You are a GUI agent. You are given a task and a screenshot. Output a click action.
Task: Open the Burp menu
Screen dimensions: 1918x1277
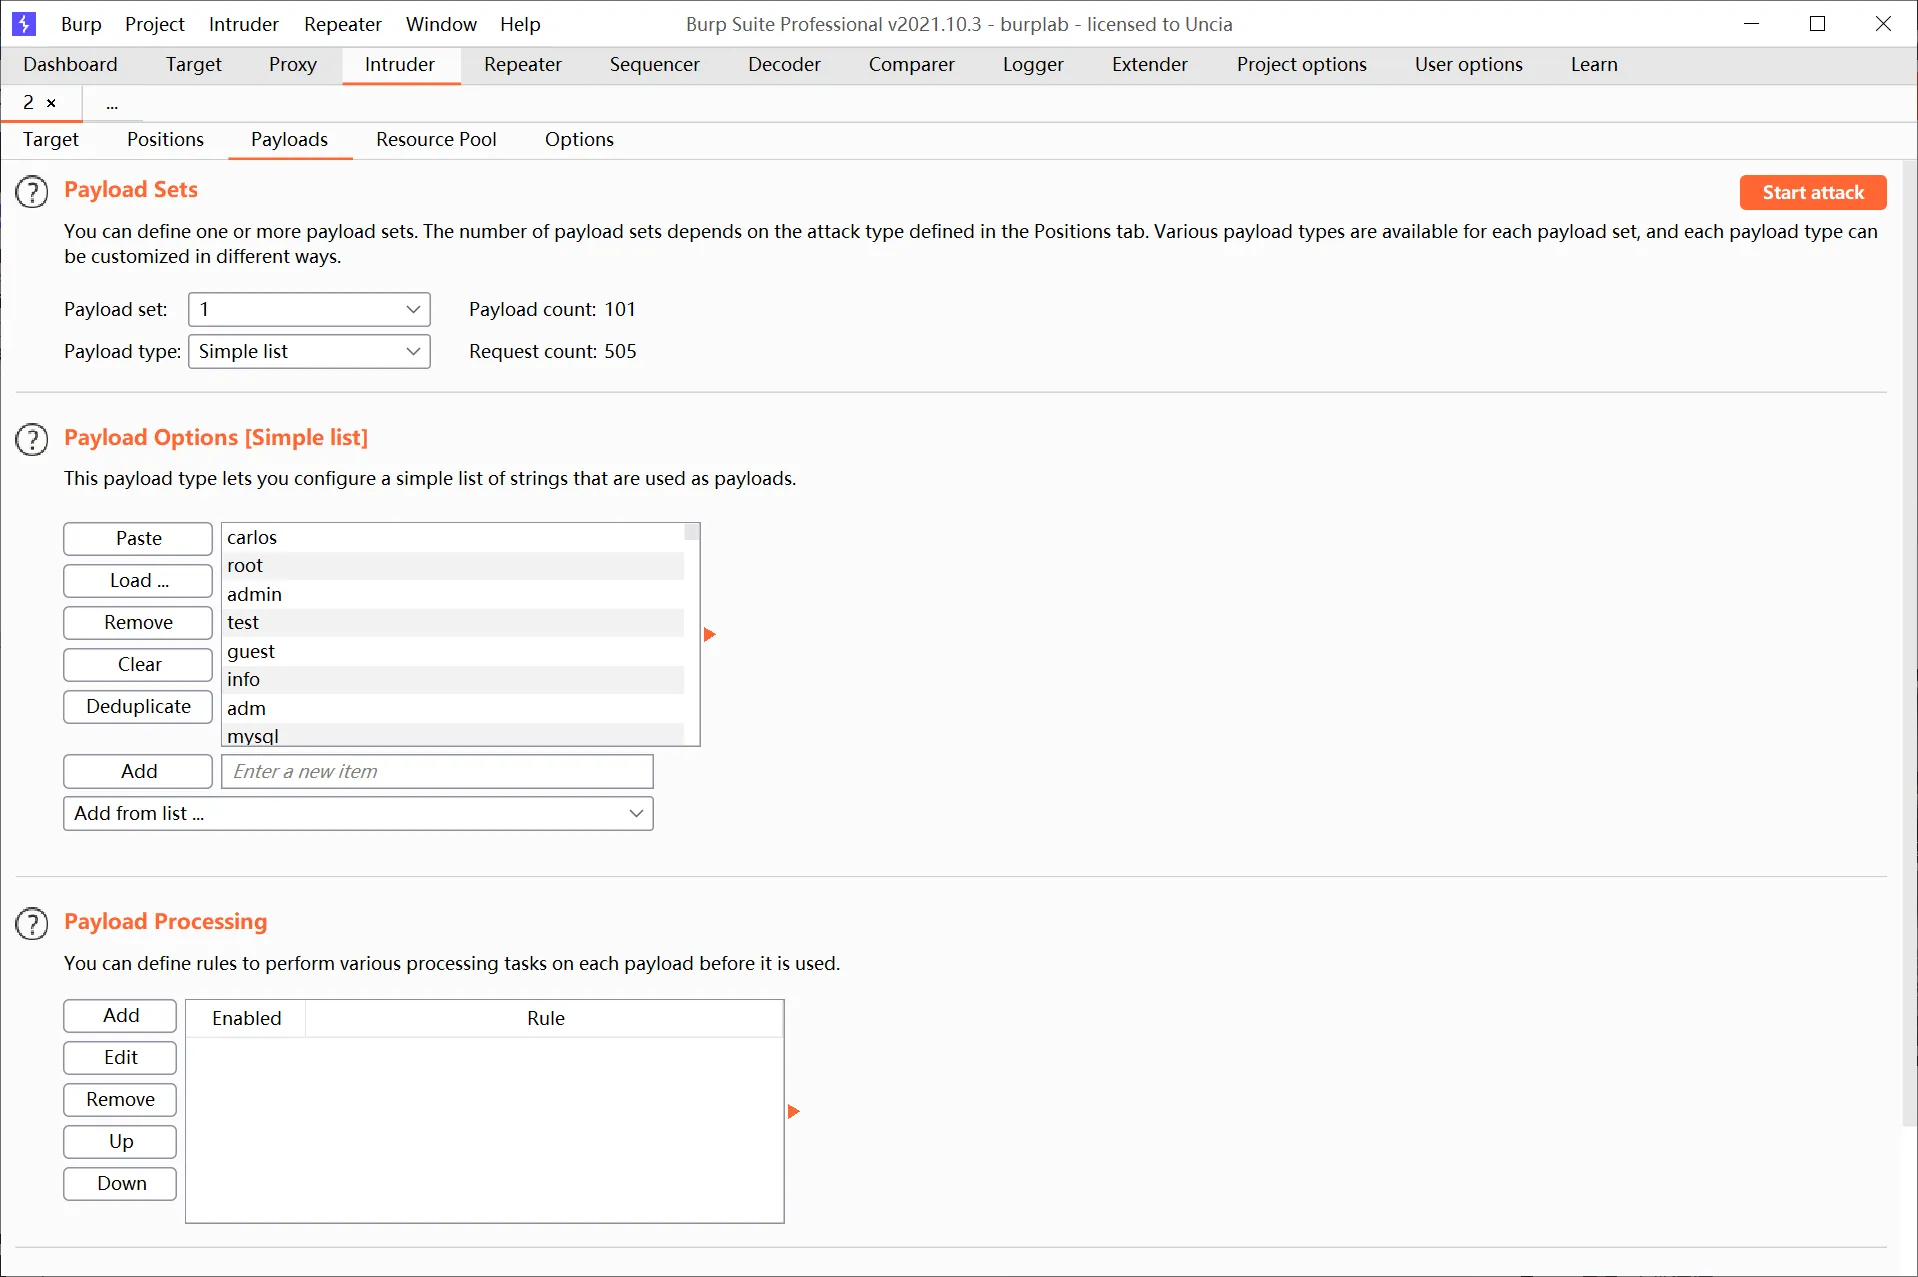(81, 24)
